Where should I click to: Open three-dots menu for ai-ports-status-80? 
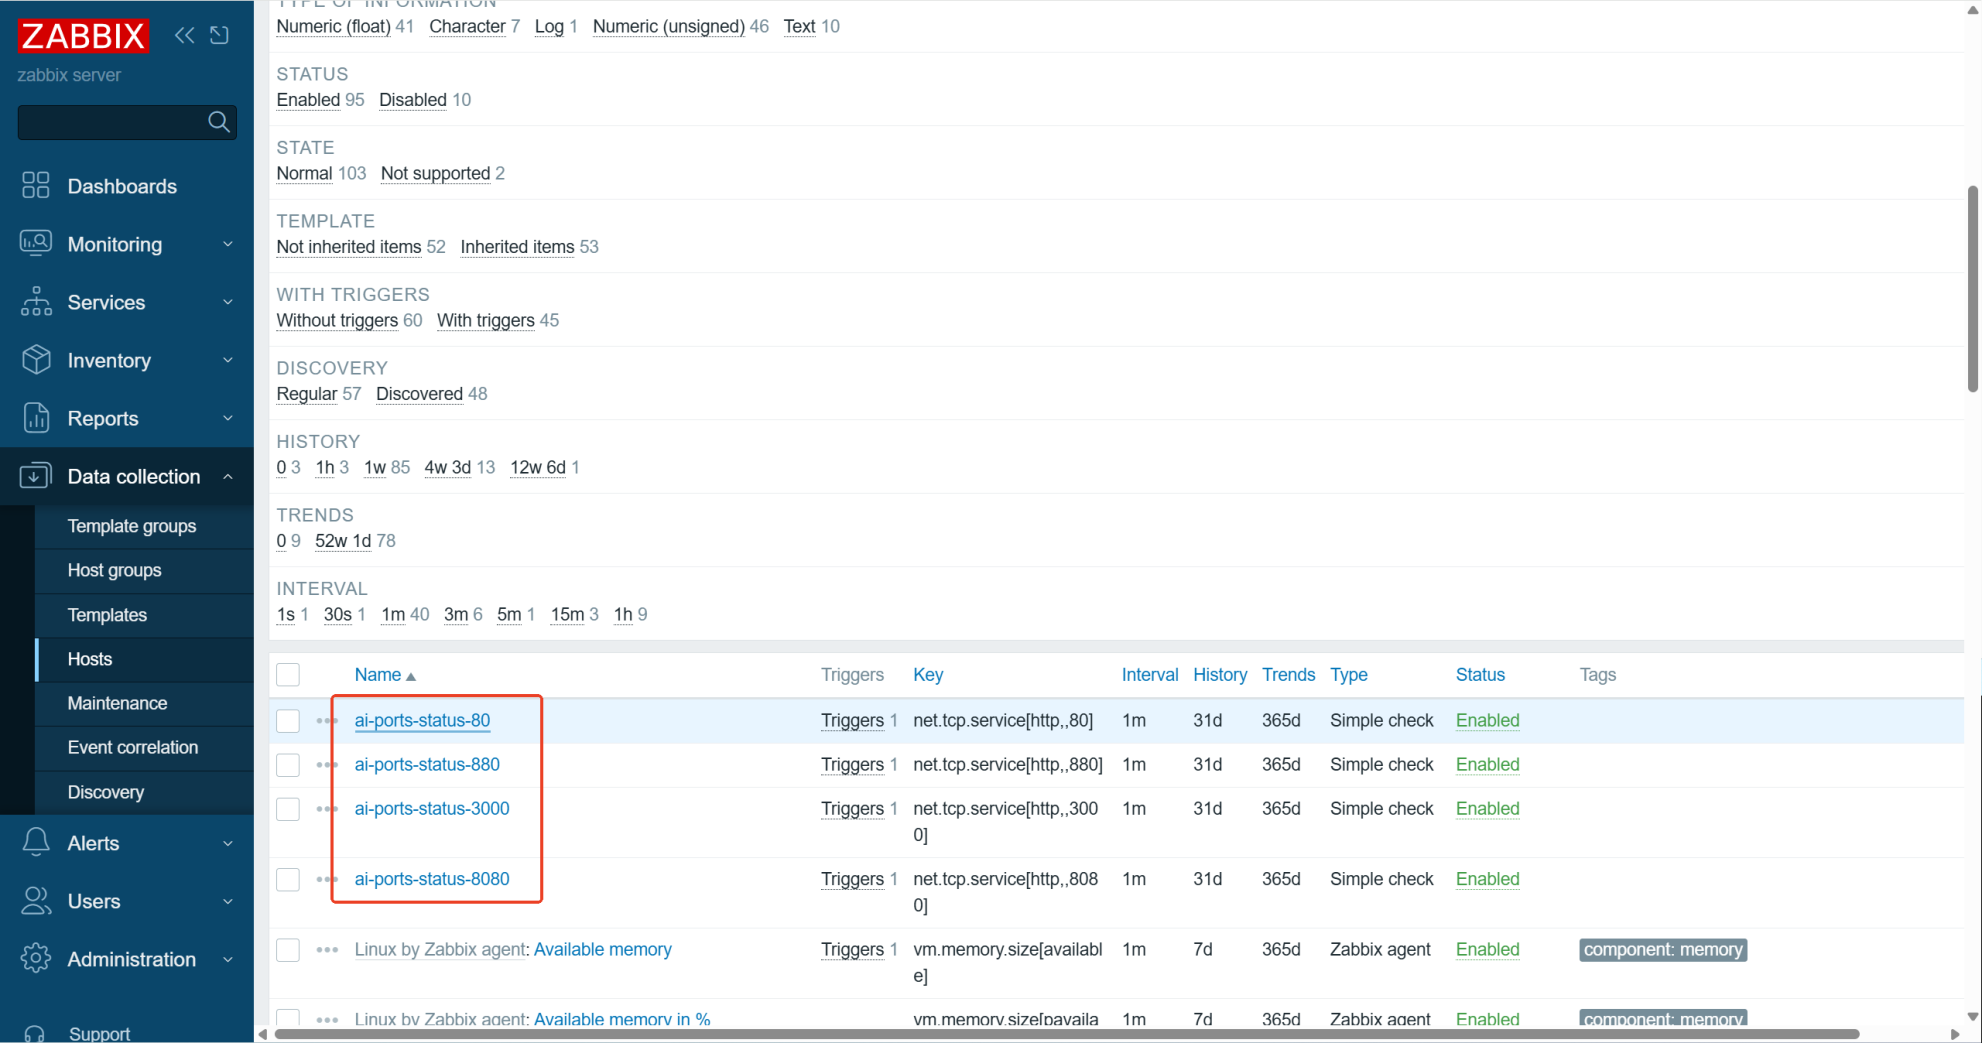point(327,720)
